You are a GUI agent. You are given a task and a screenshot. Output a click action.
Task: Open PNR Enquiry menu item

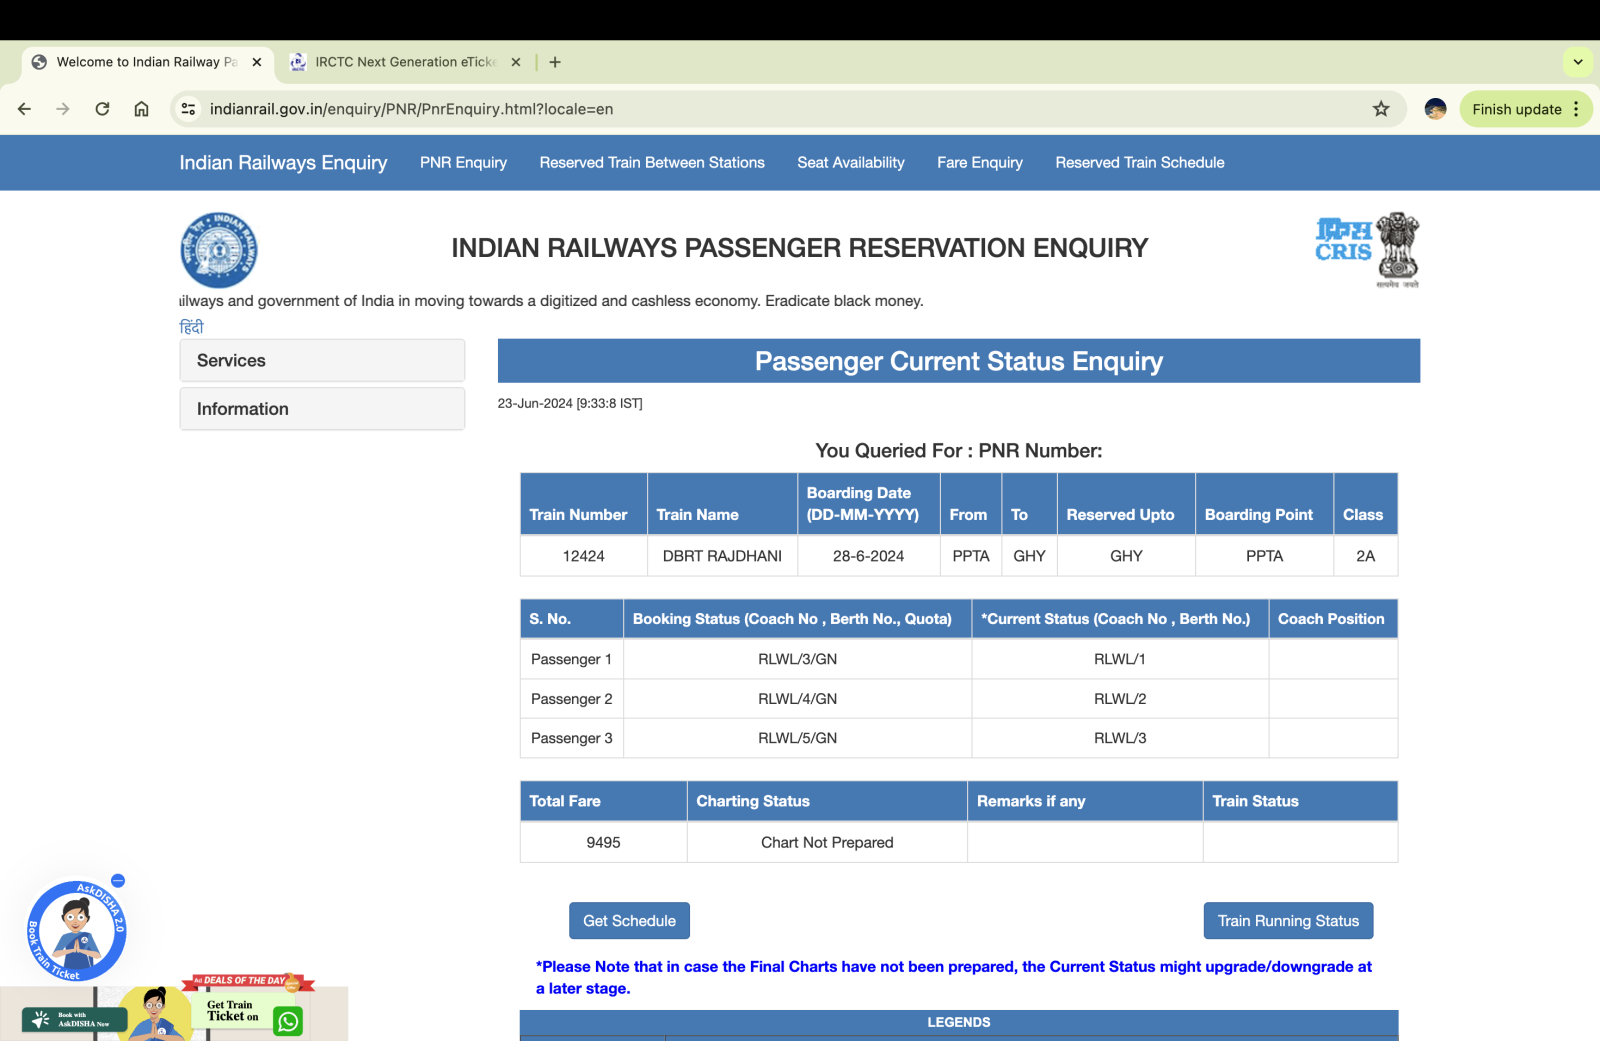point(463,163)
